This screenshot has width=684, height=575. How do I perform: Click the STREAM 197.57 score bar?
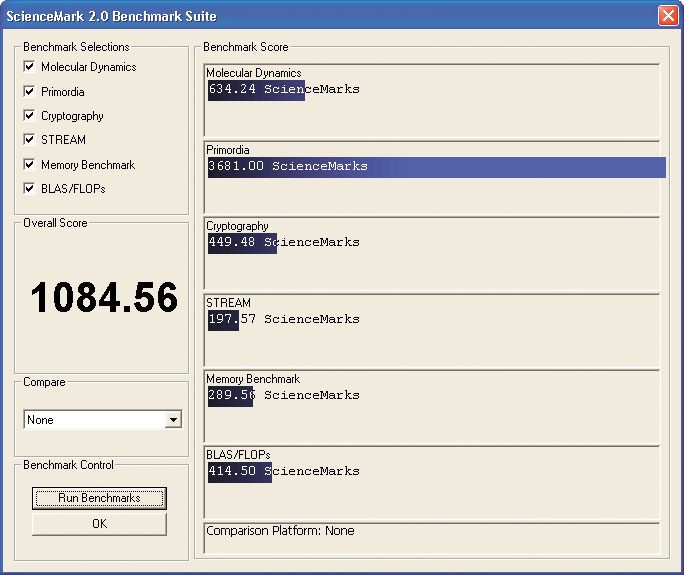click(x=223, y=320)
